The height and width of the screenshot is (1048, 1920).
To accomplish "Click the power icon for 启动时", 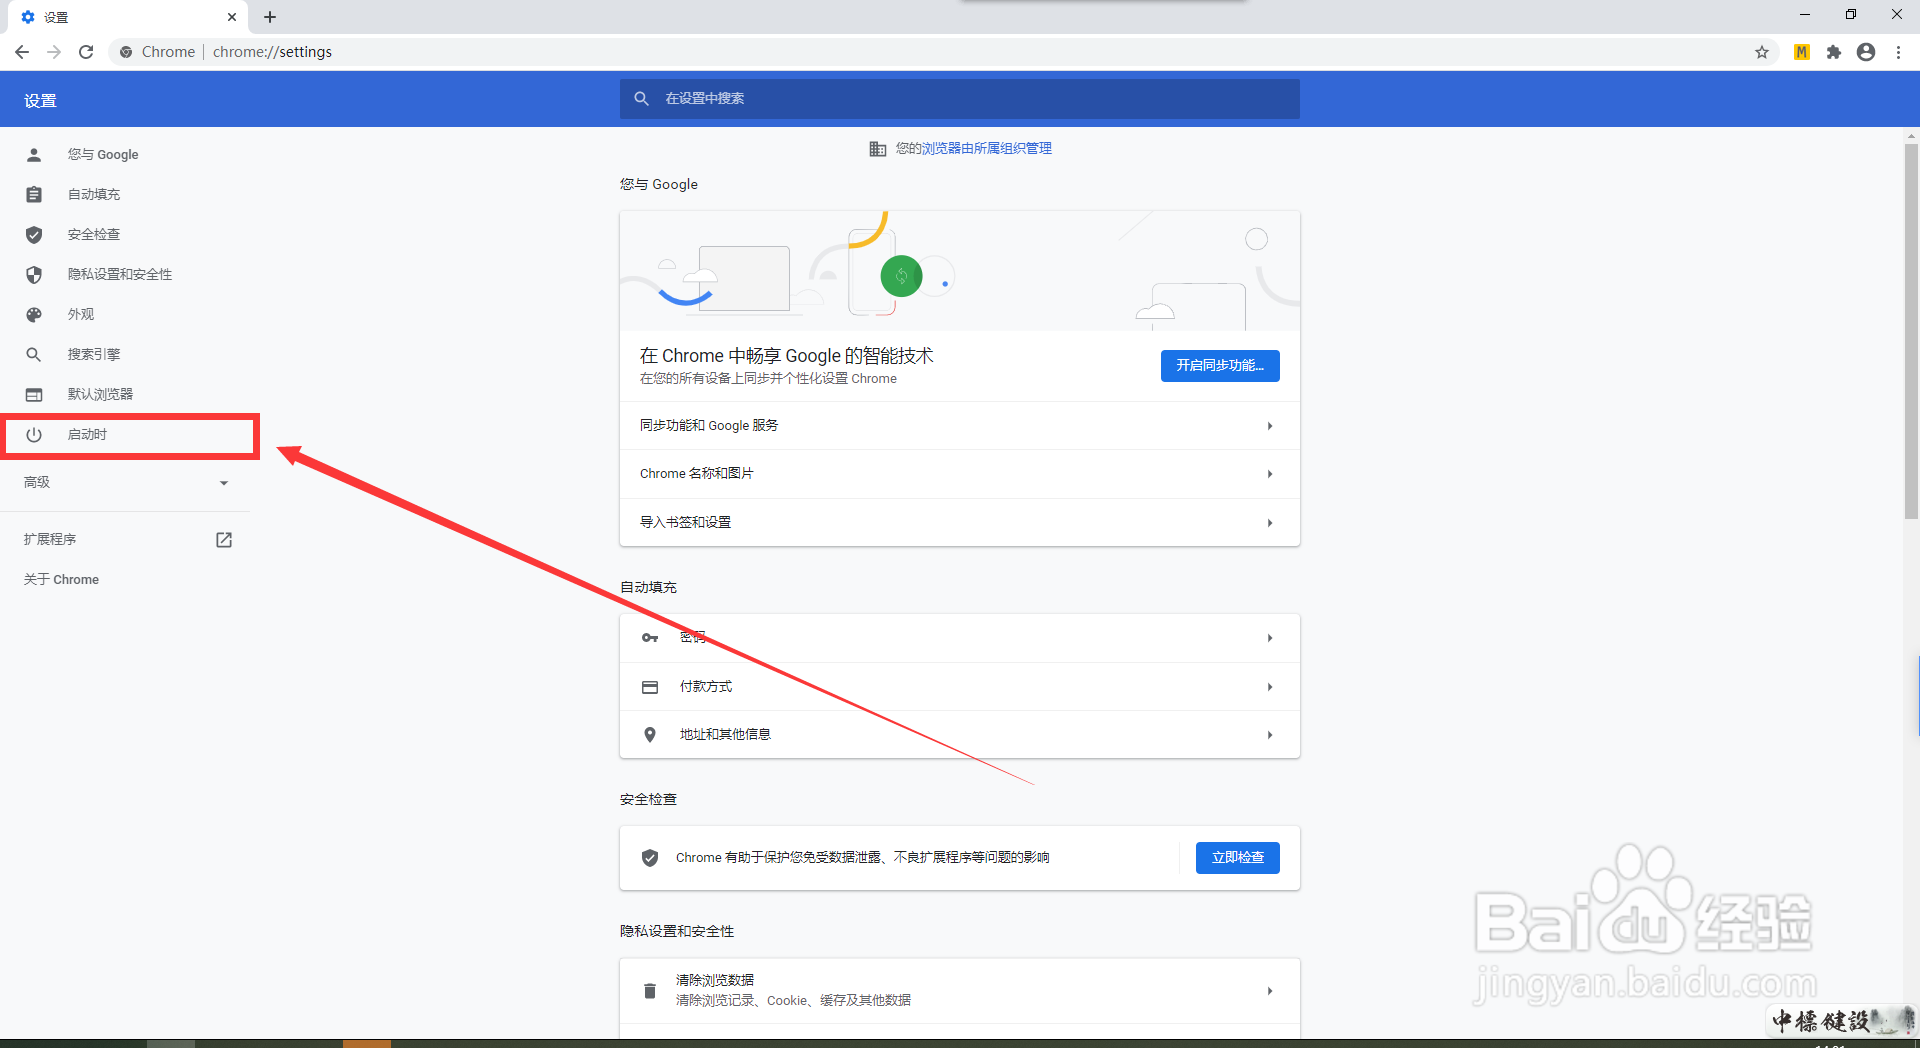I will tap(34, 434).
